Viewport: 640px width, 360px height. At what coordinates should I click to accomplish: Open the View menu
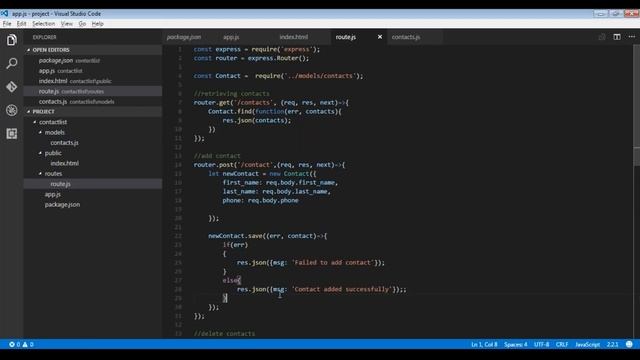[67, 24]
